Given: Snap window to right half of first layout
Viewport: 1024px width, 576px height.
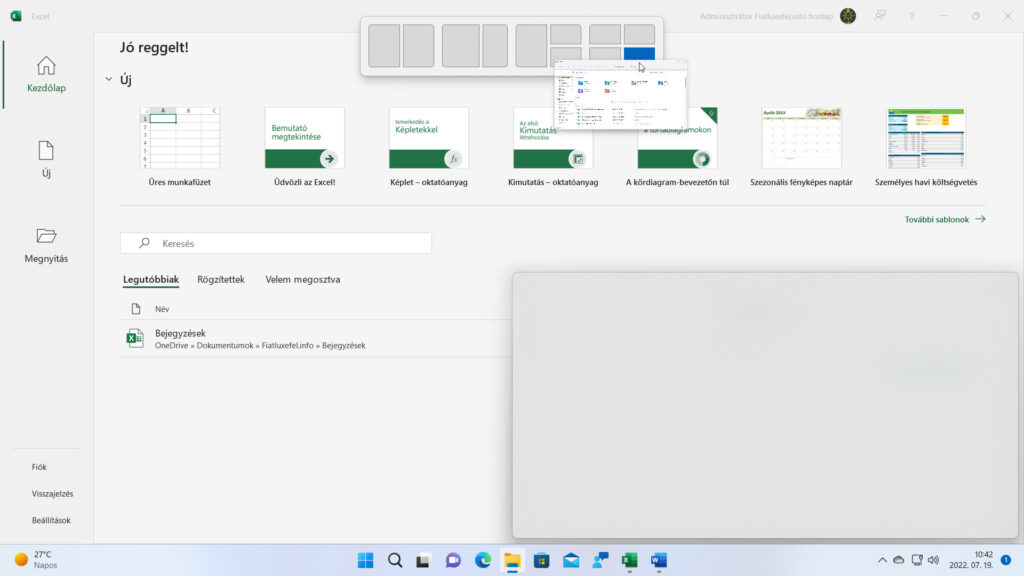Looking at the screenshot, I should point(419,46).
